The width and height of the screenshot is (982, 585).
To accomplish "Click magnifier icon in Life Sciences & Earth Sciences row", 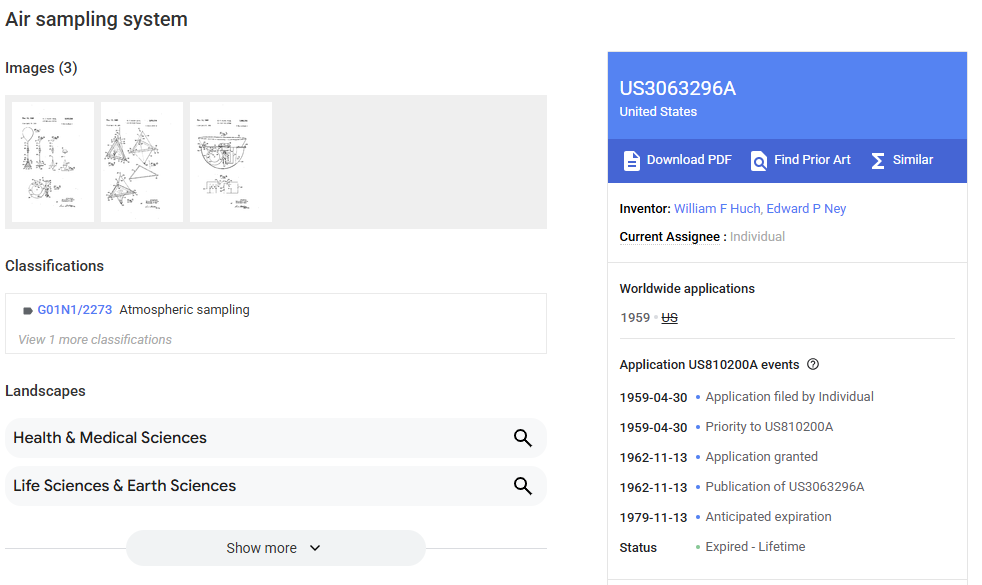I will point(523,486).
